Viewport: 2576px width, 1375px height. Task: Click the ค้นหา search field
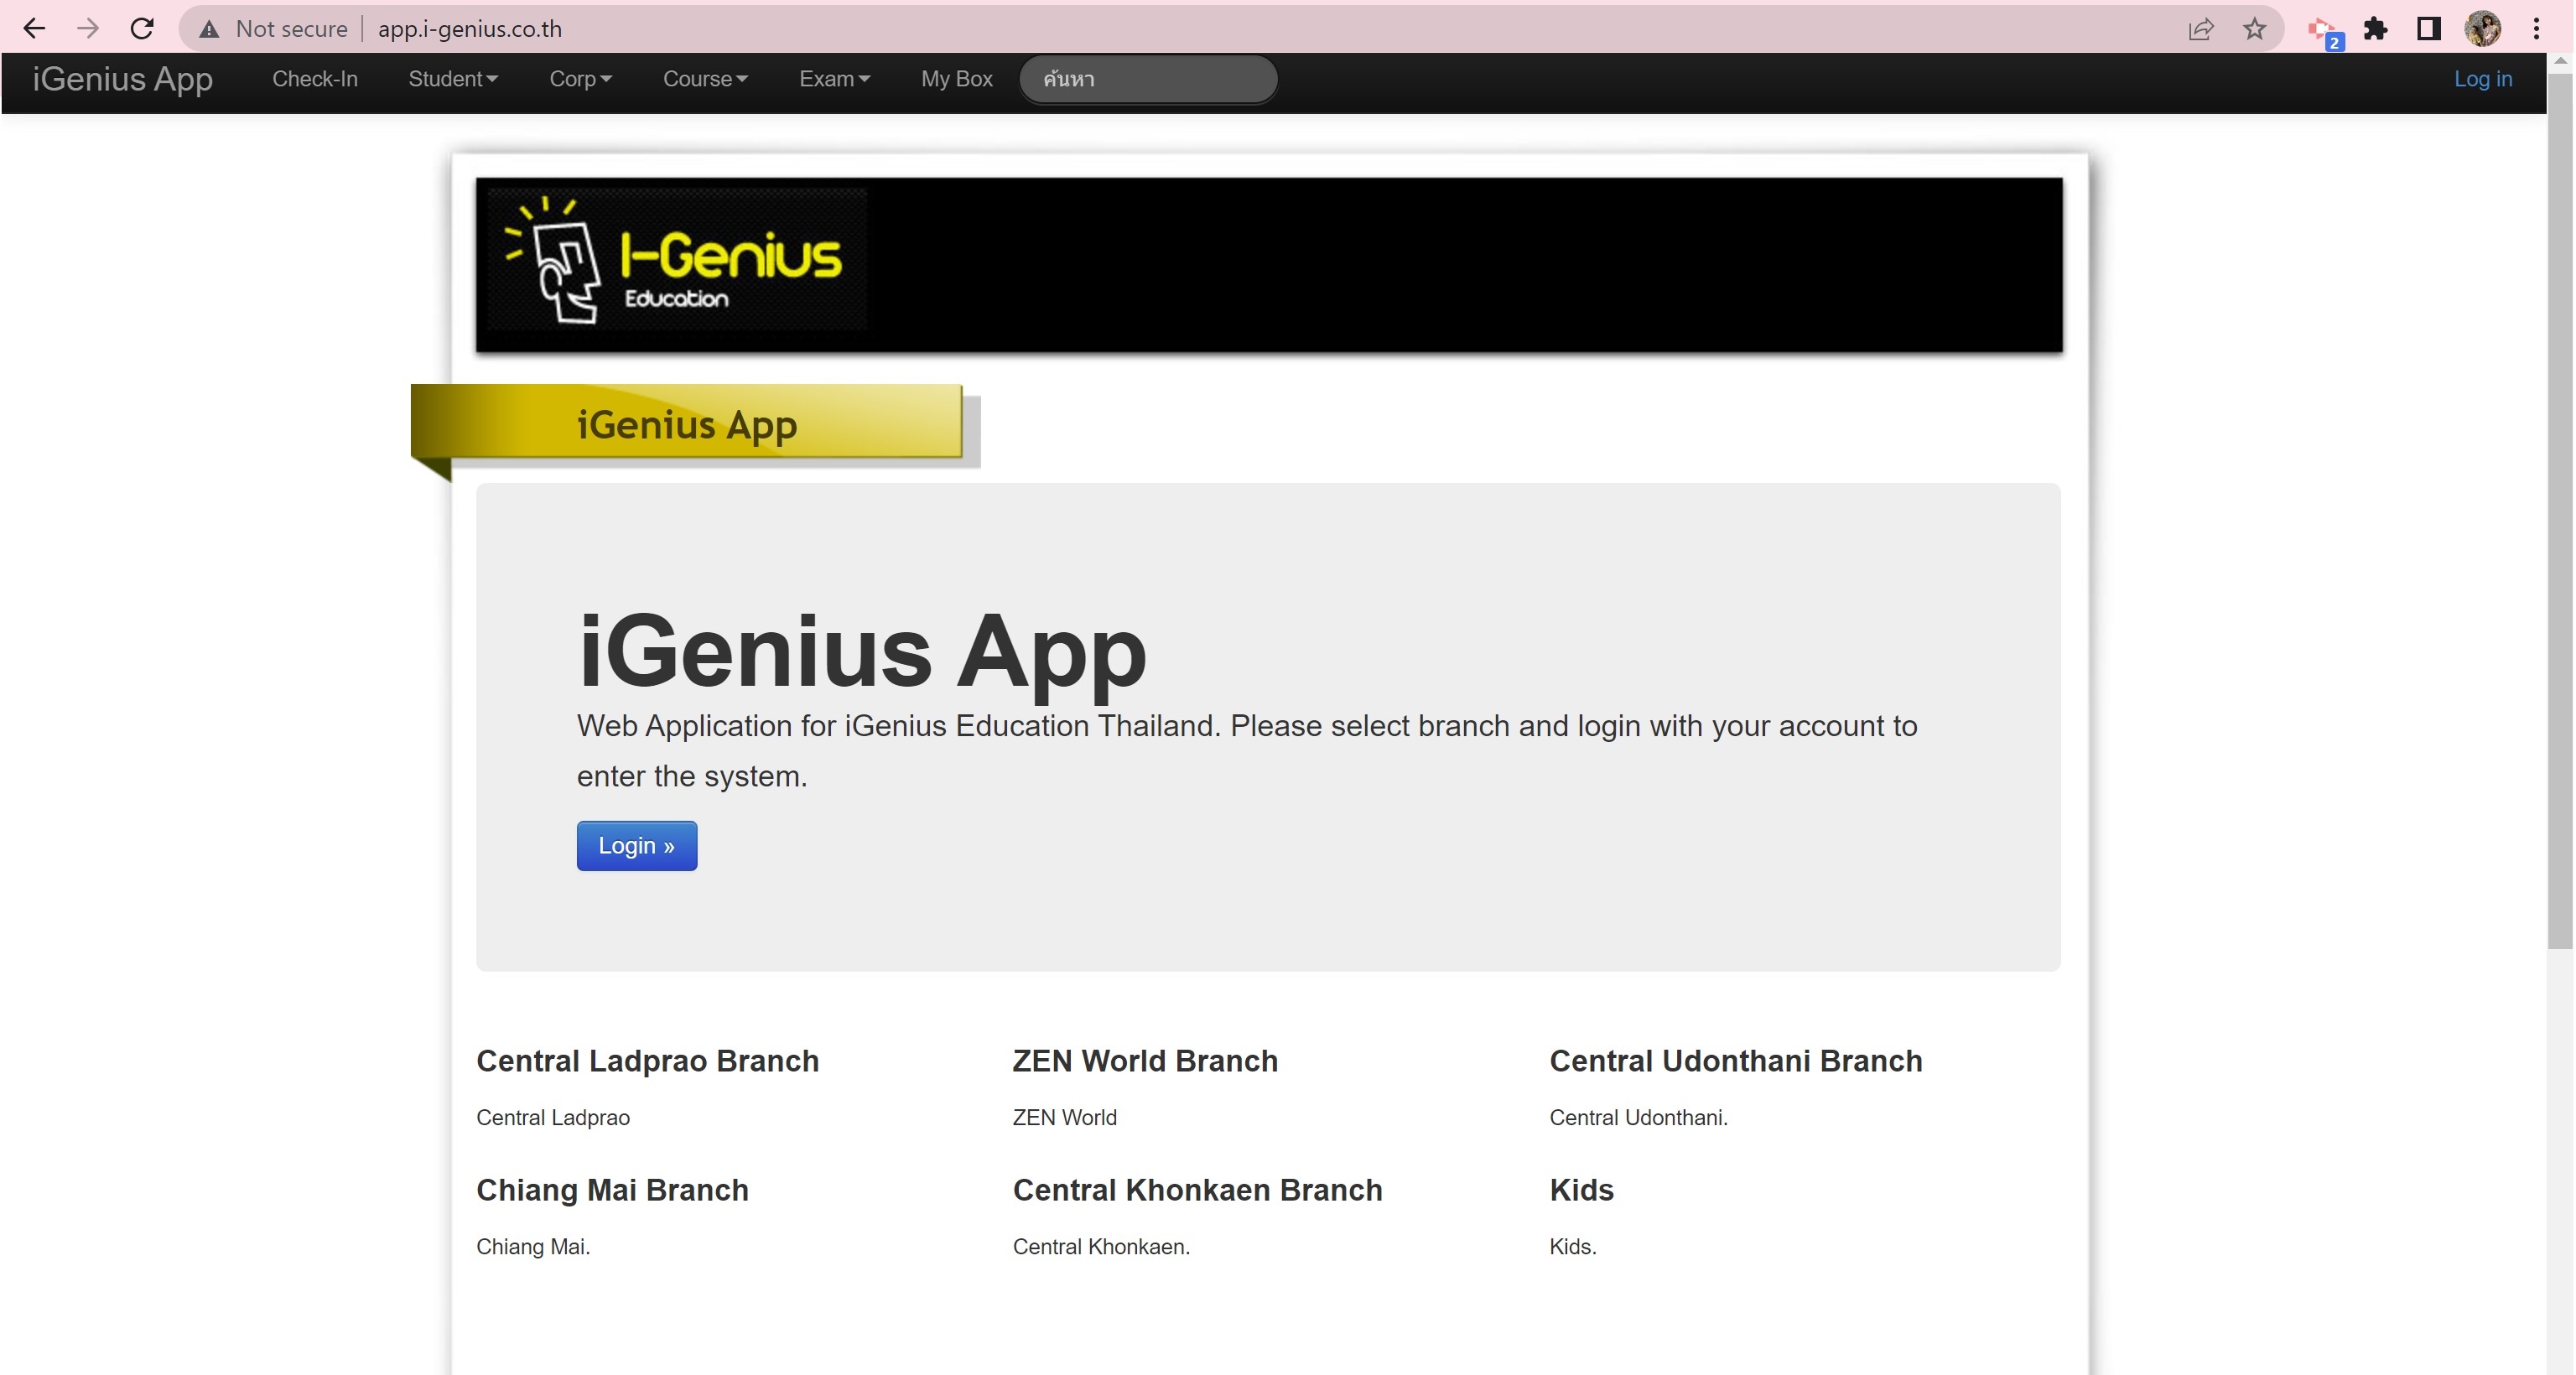pyautogui.click(x=1148, y=79)
